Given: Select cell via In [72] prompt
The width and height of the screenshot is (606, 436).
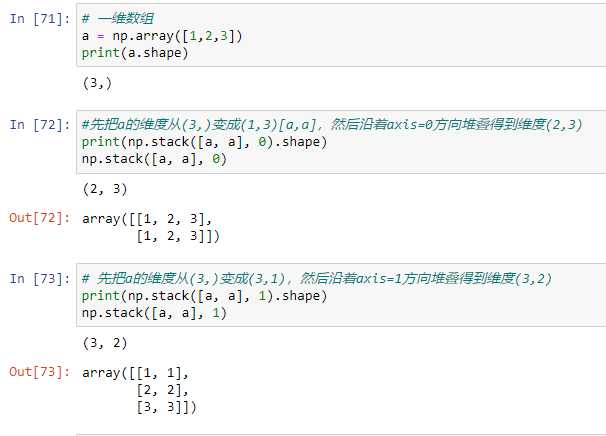Looking at the screenshot, I should coord(40,125).
